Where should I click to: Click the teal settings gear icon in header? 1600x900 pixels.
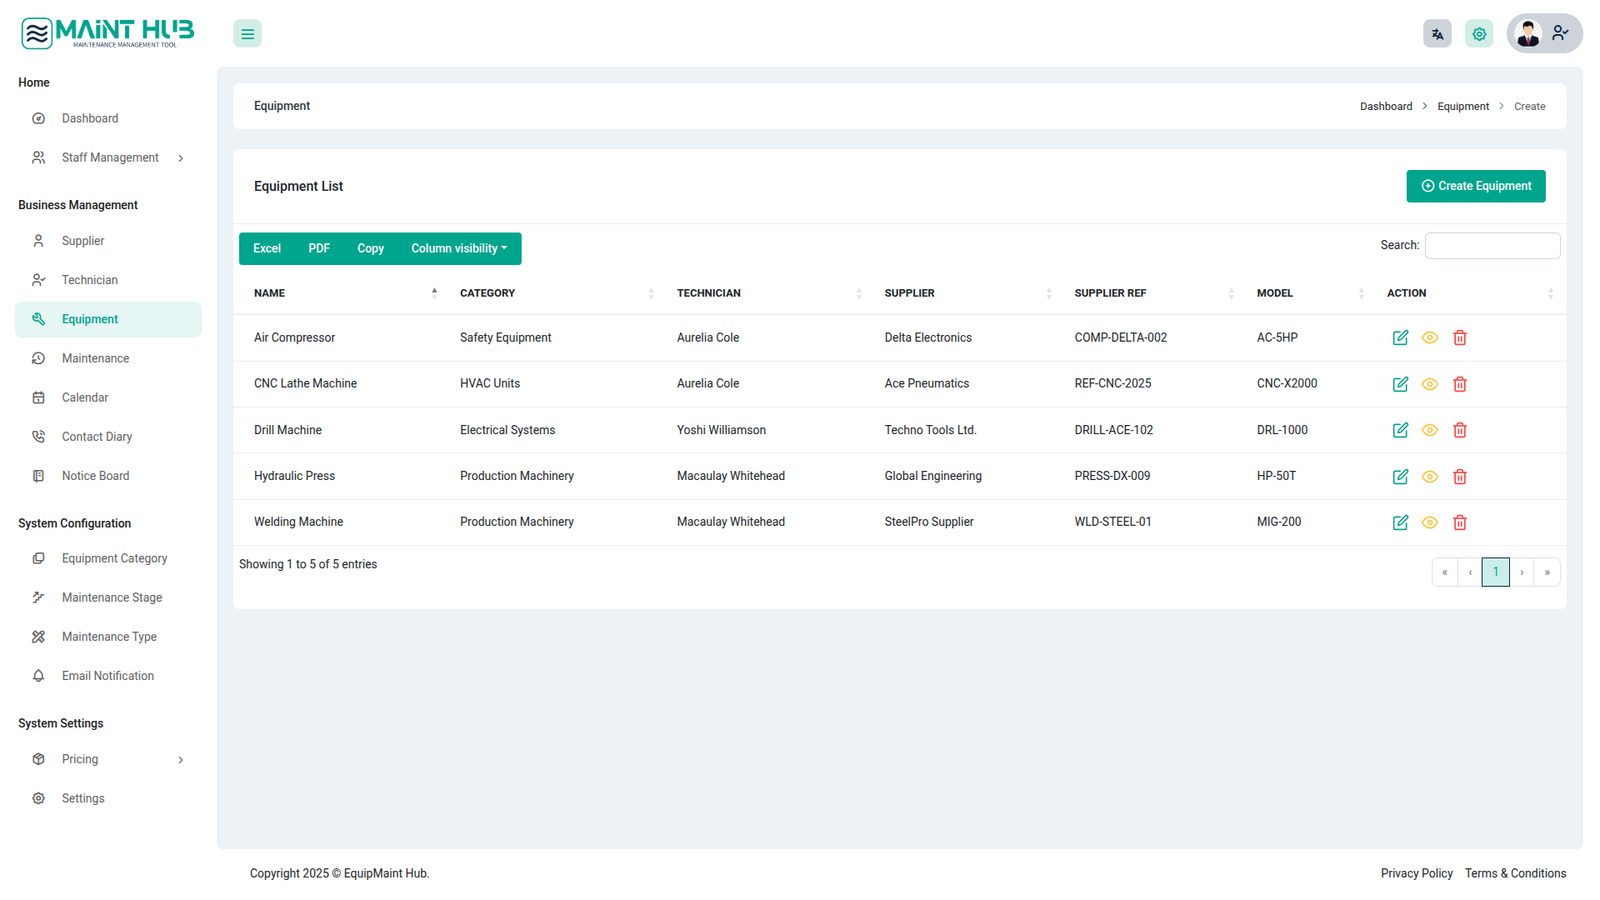[x=1478, y=34]
